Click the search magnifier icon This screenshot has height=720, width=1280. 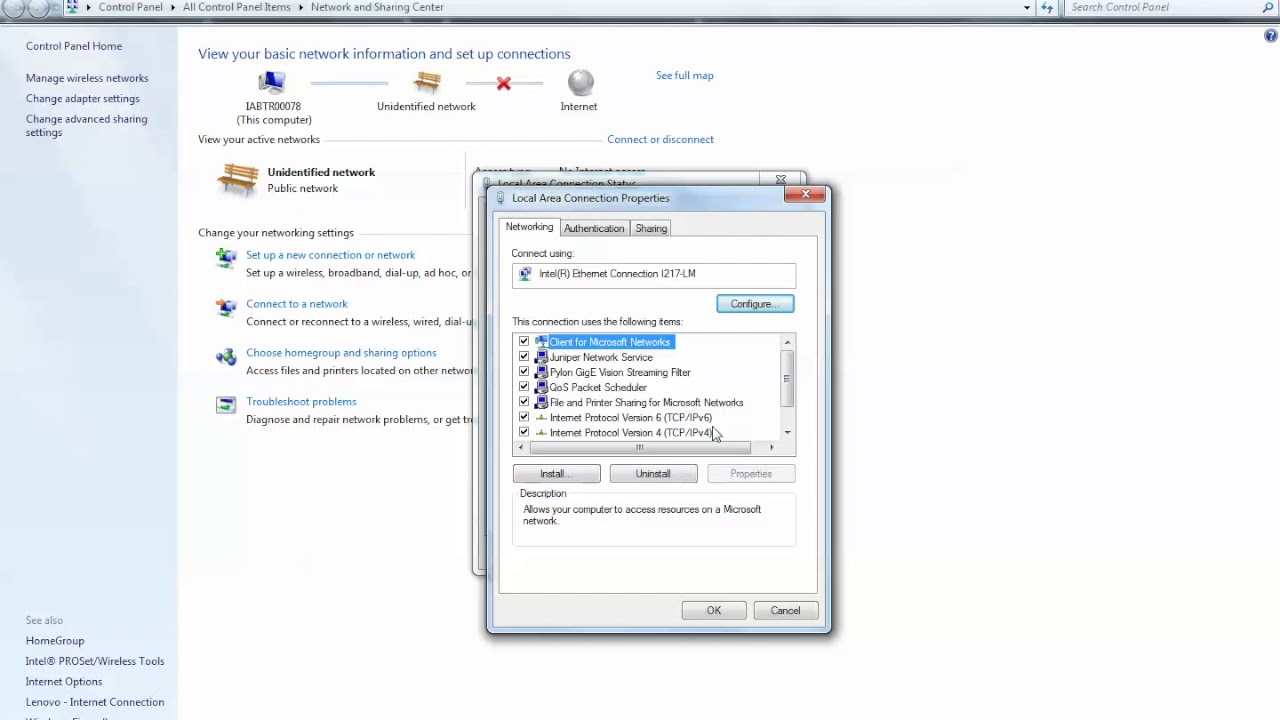pos(1269,7)
